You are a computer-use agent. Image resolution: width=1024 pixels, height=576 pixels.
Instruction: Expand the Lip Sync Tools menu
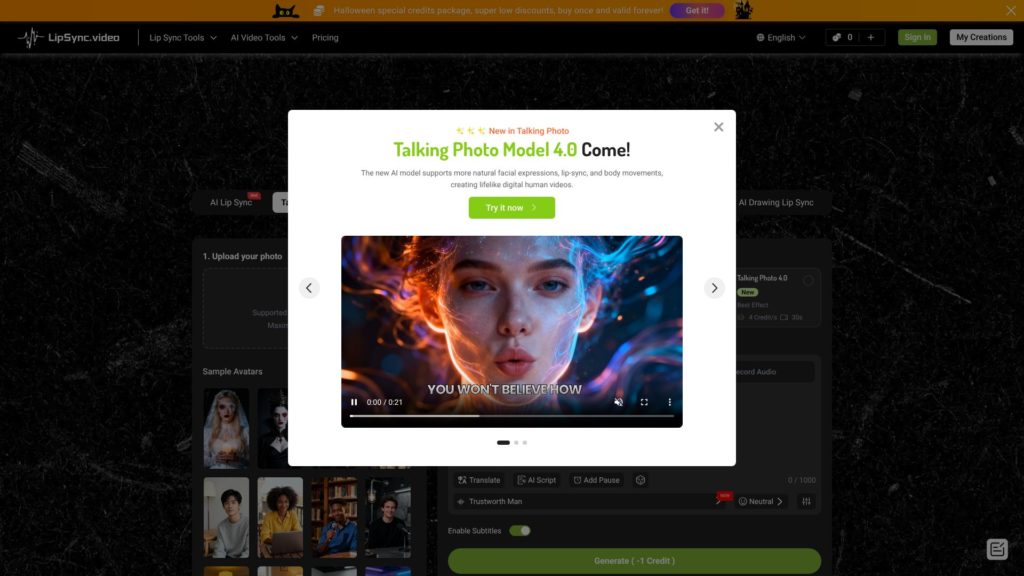tap(182, 38)
